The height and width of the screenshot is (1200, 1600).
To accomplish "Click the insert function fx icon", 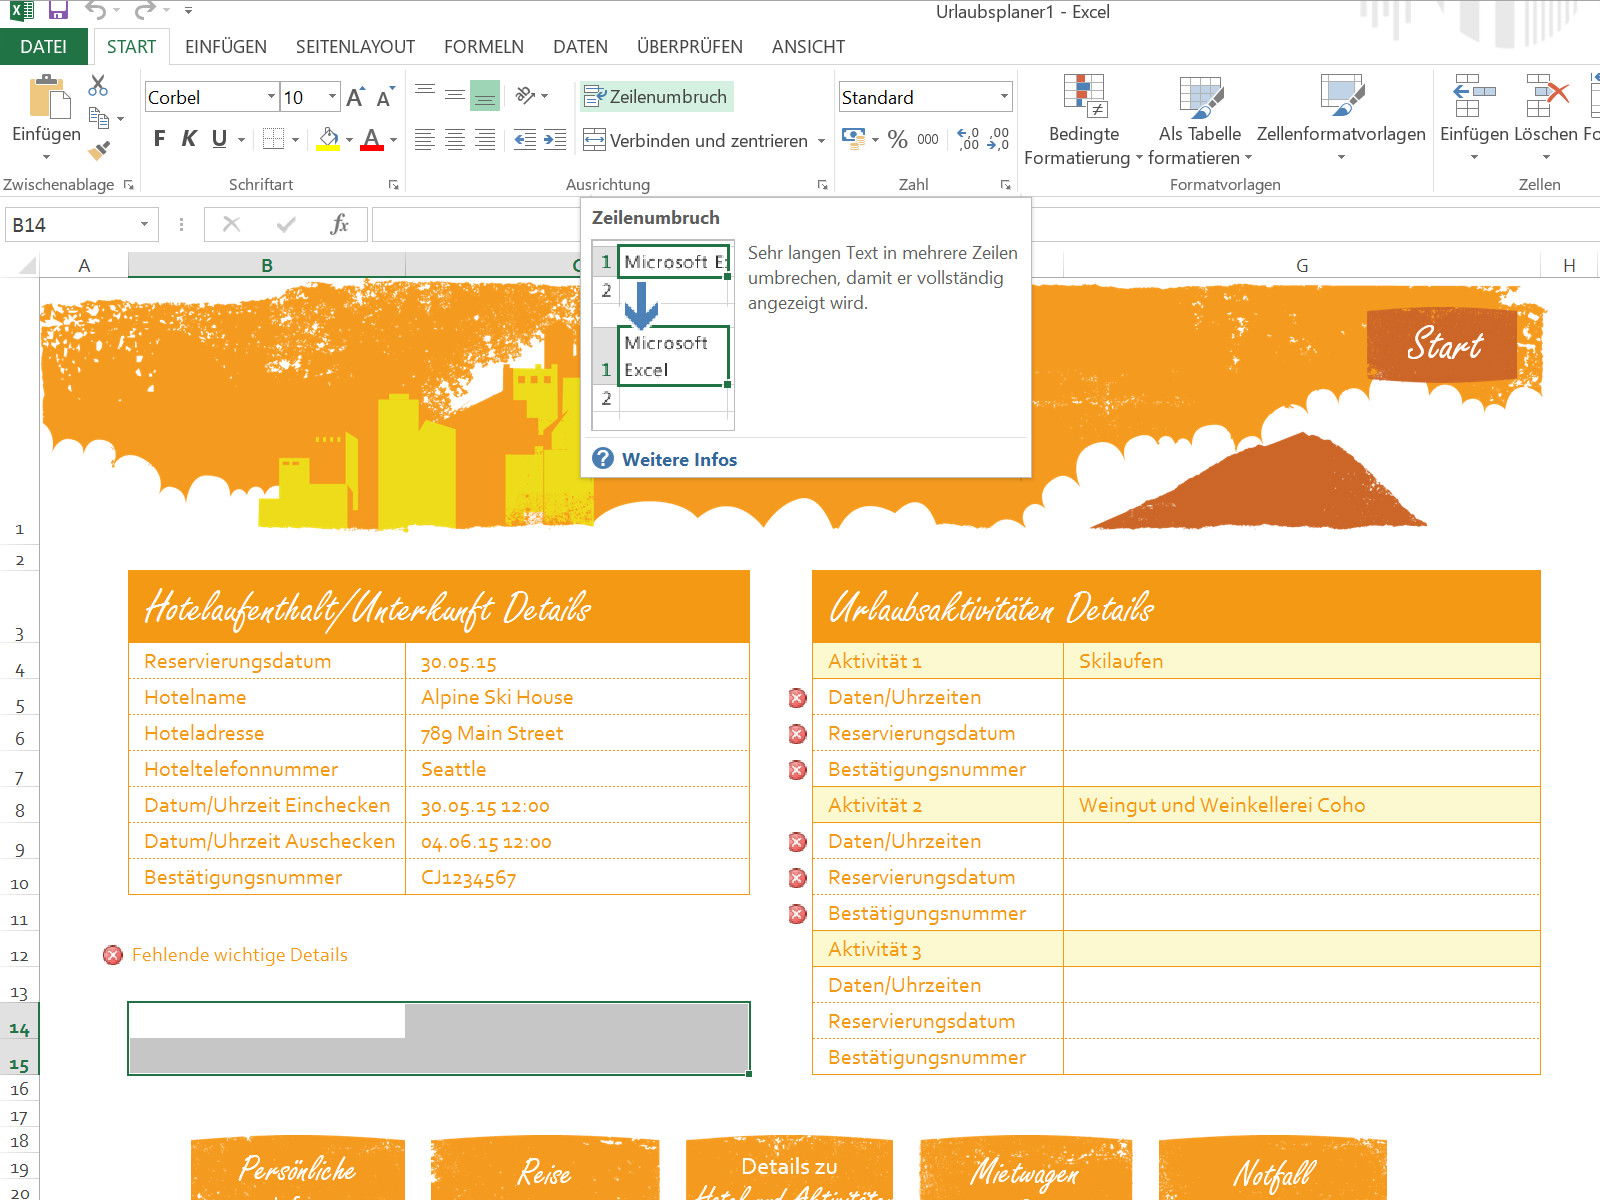I will 339,224.
